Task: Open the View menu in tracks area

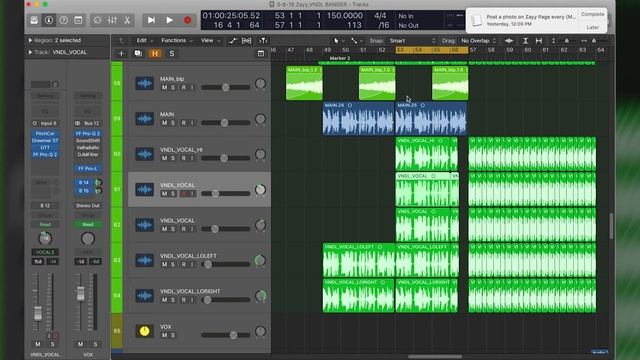Action: 210,40
